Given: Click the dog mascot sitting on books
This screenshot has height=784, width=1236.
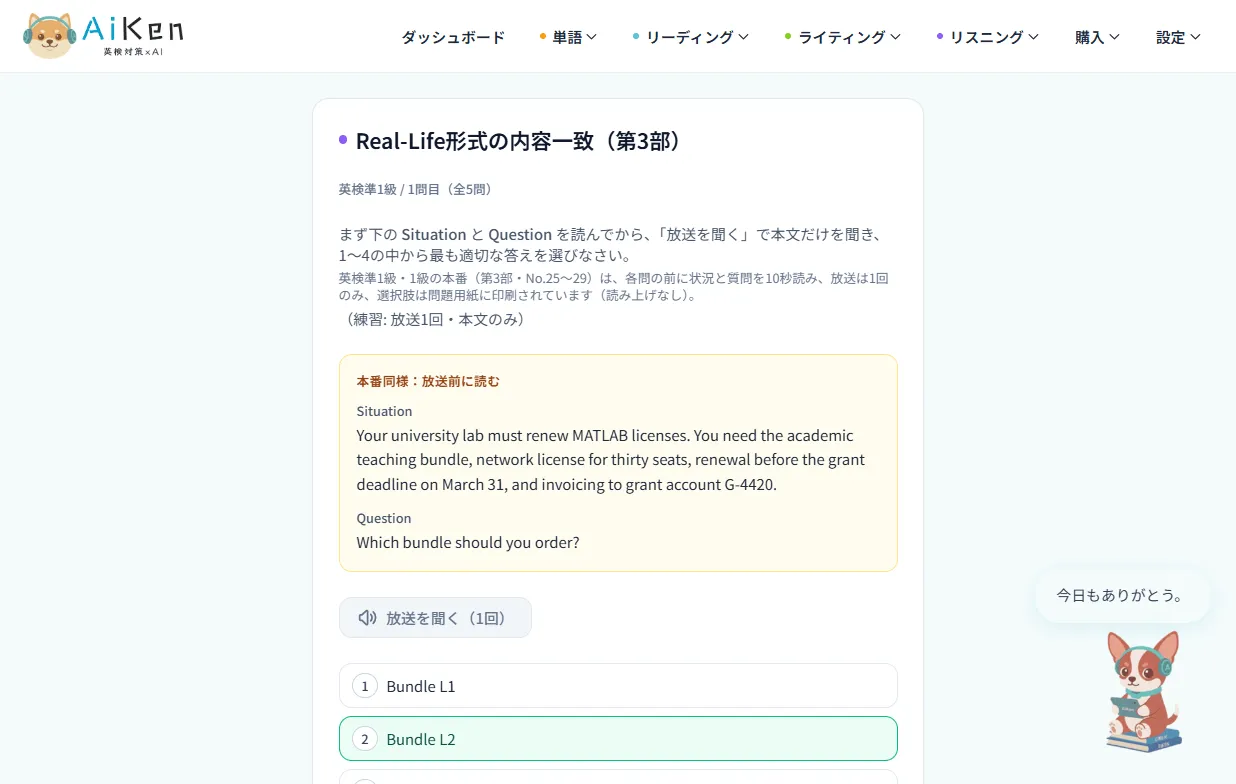Looking at the screenshot, I should point(1143,691).
